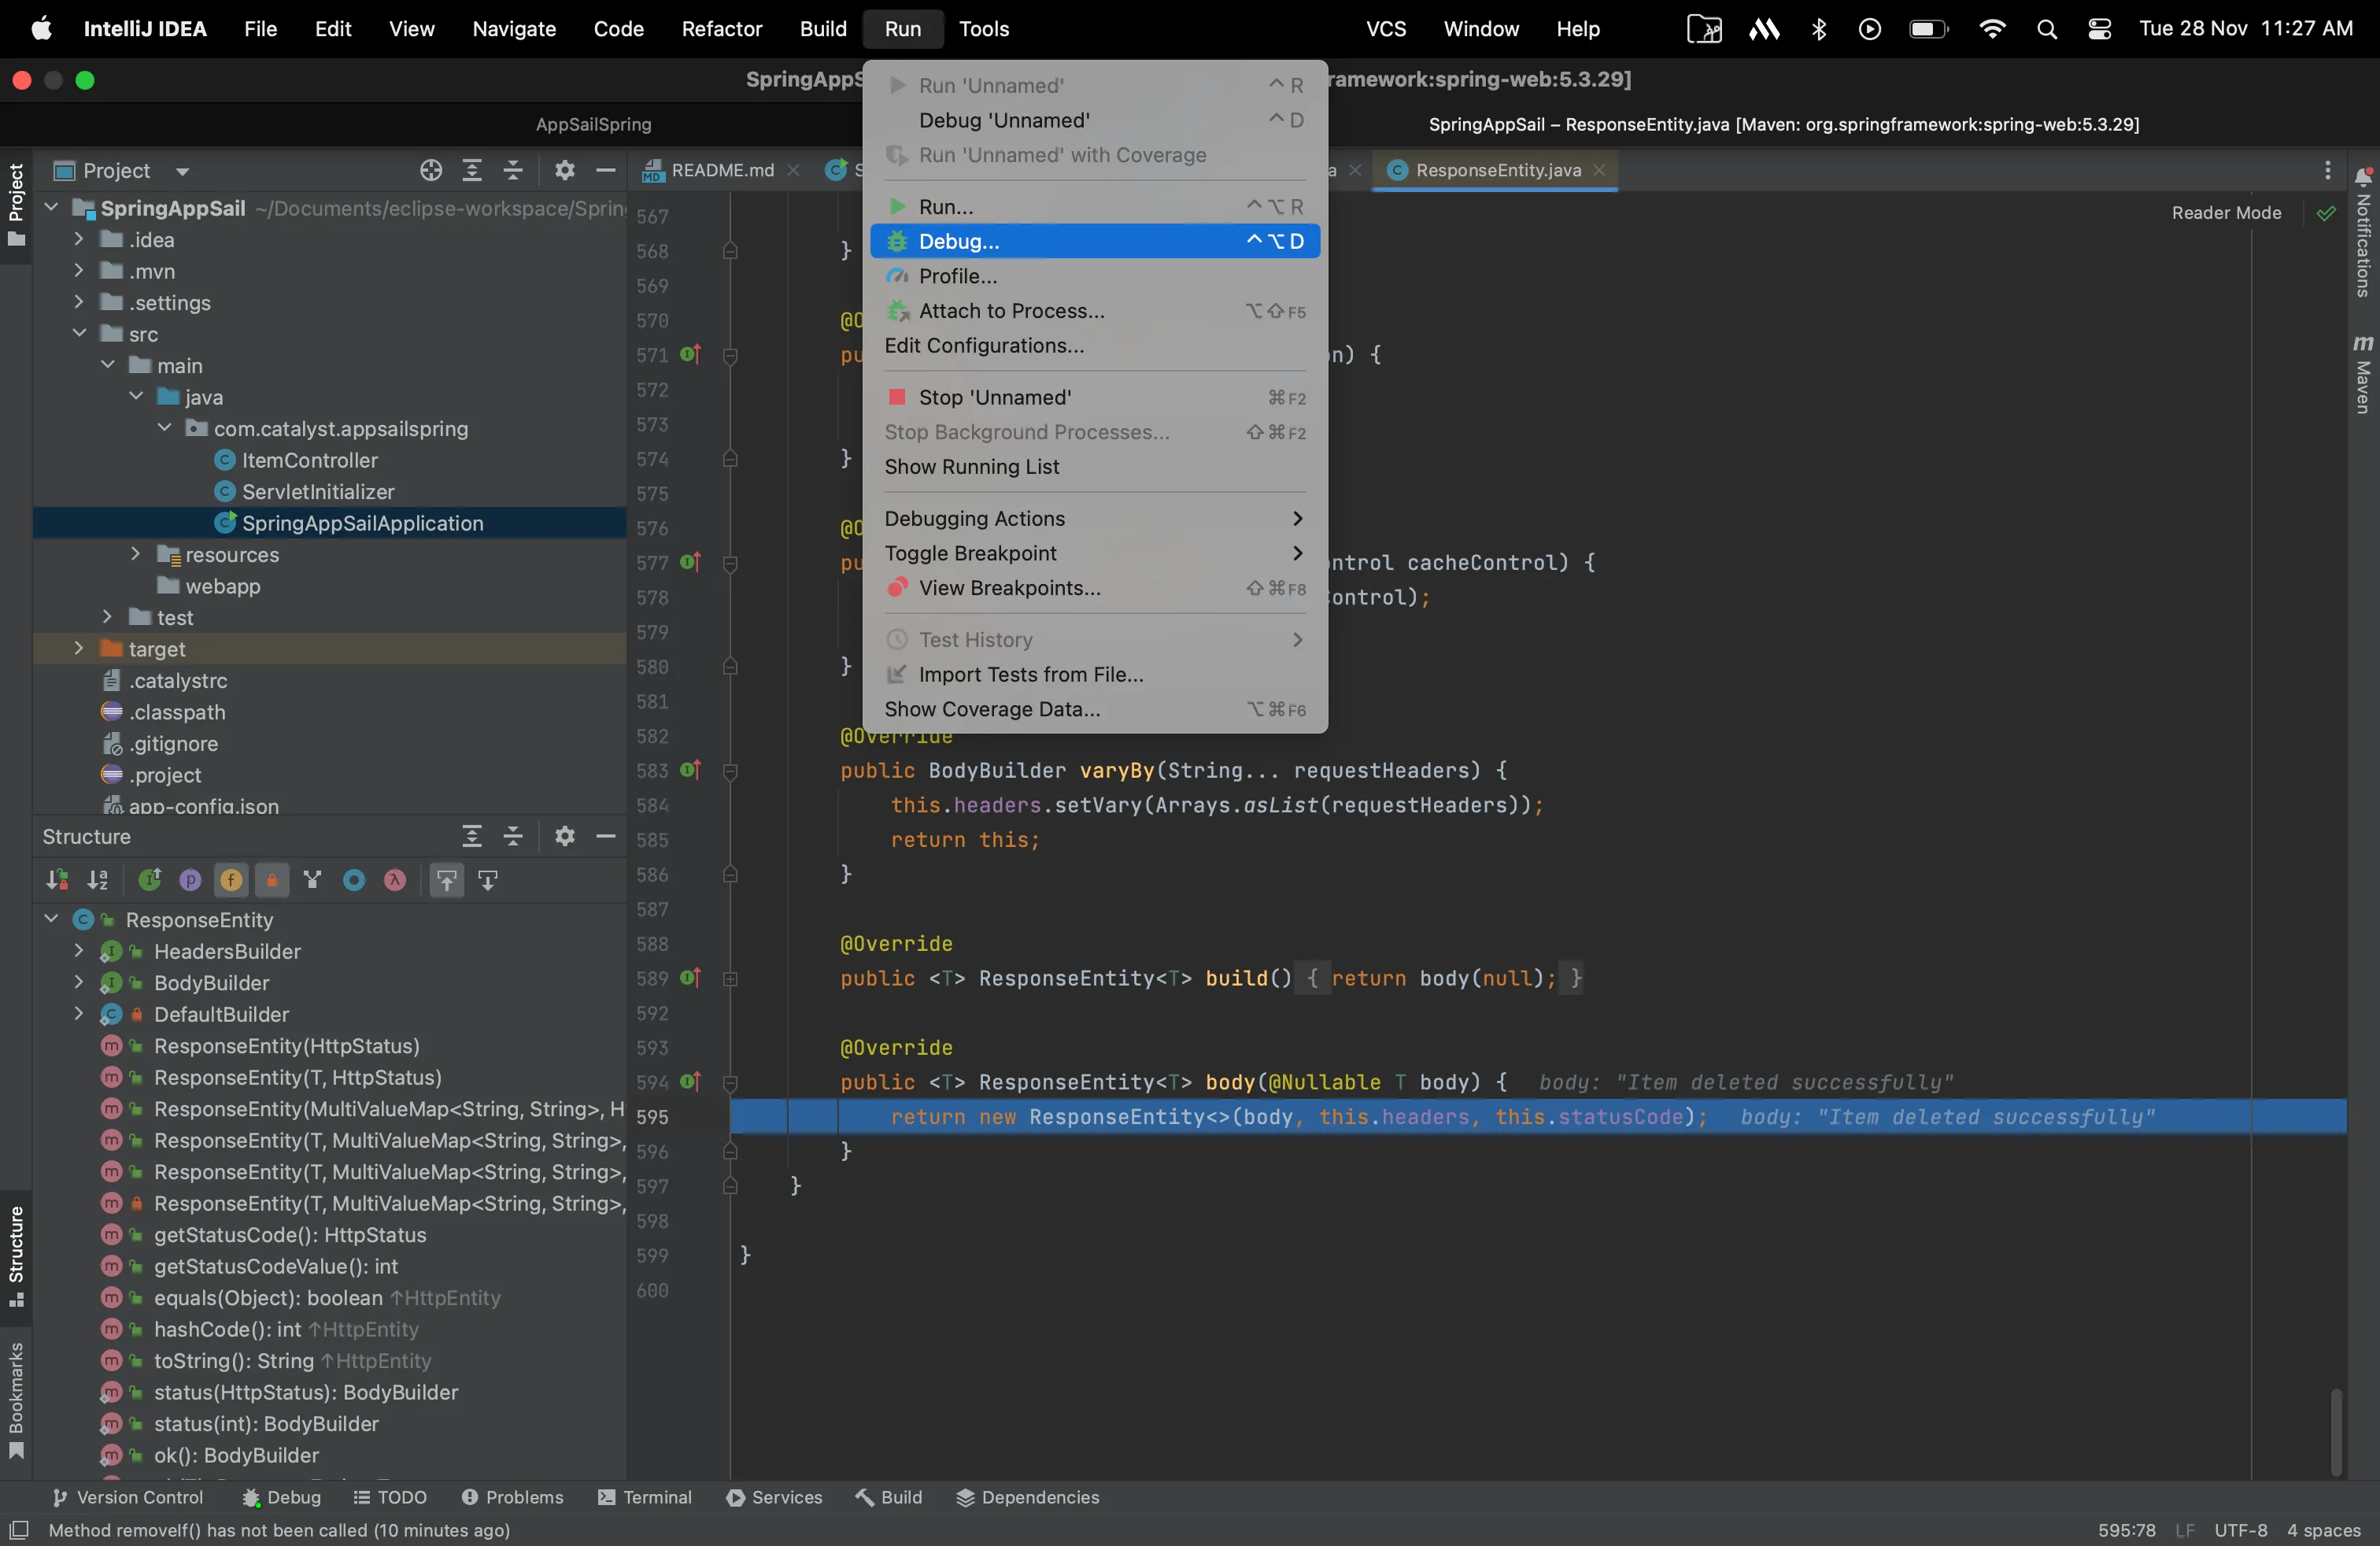Image resolution: width=2380 pixels, height=1546 pixels.
Task: Collapse all in Structure panel
Action: pos(513,836)
